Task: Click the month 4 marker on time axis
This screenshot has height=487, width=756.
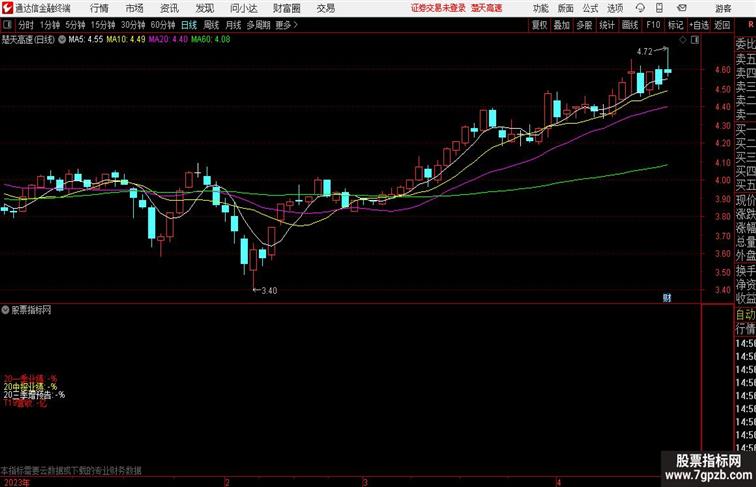Action: point(559,483)
